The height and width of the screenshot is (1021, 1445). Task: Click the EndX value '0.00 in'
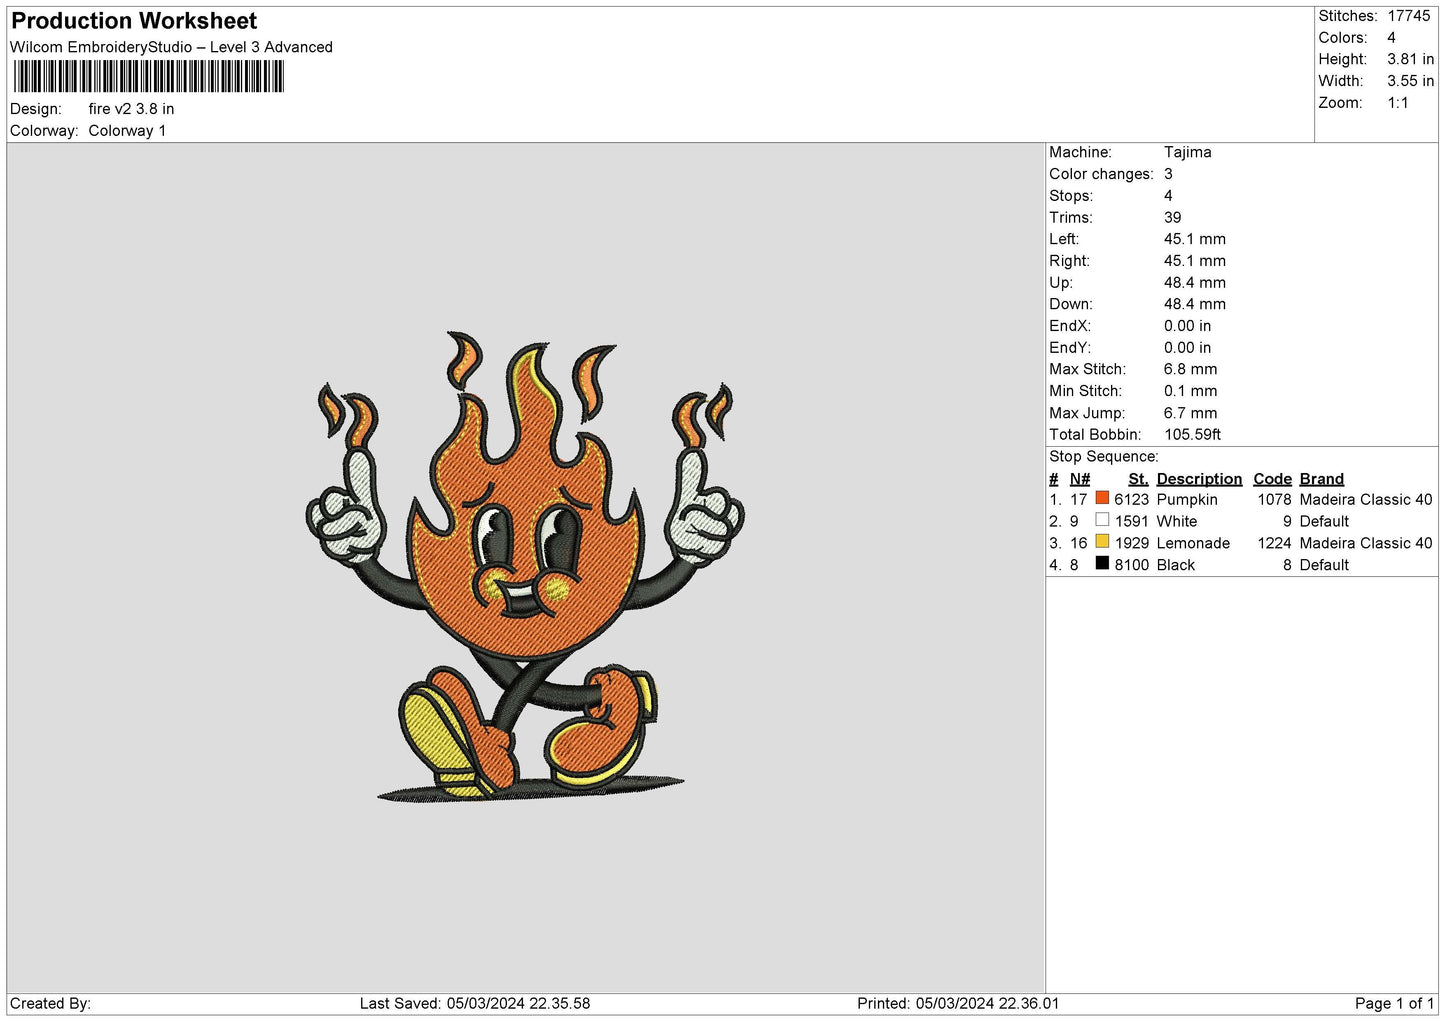(x=1187, y=326)
